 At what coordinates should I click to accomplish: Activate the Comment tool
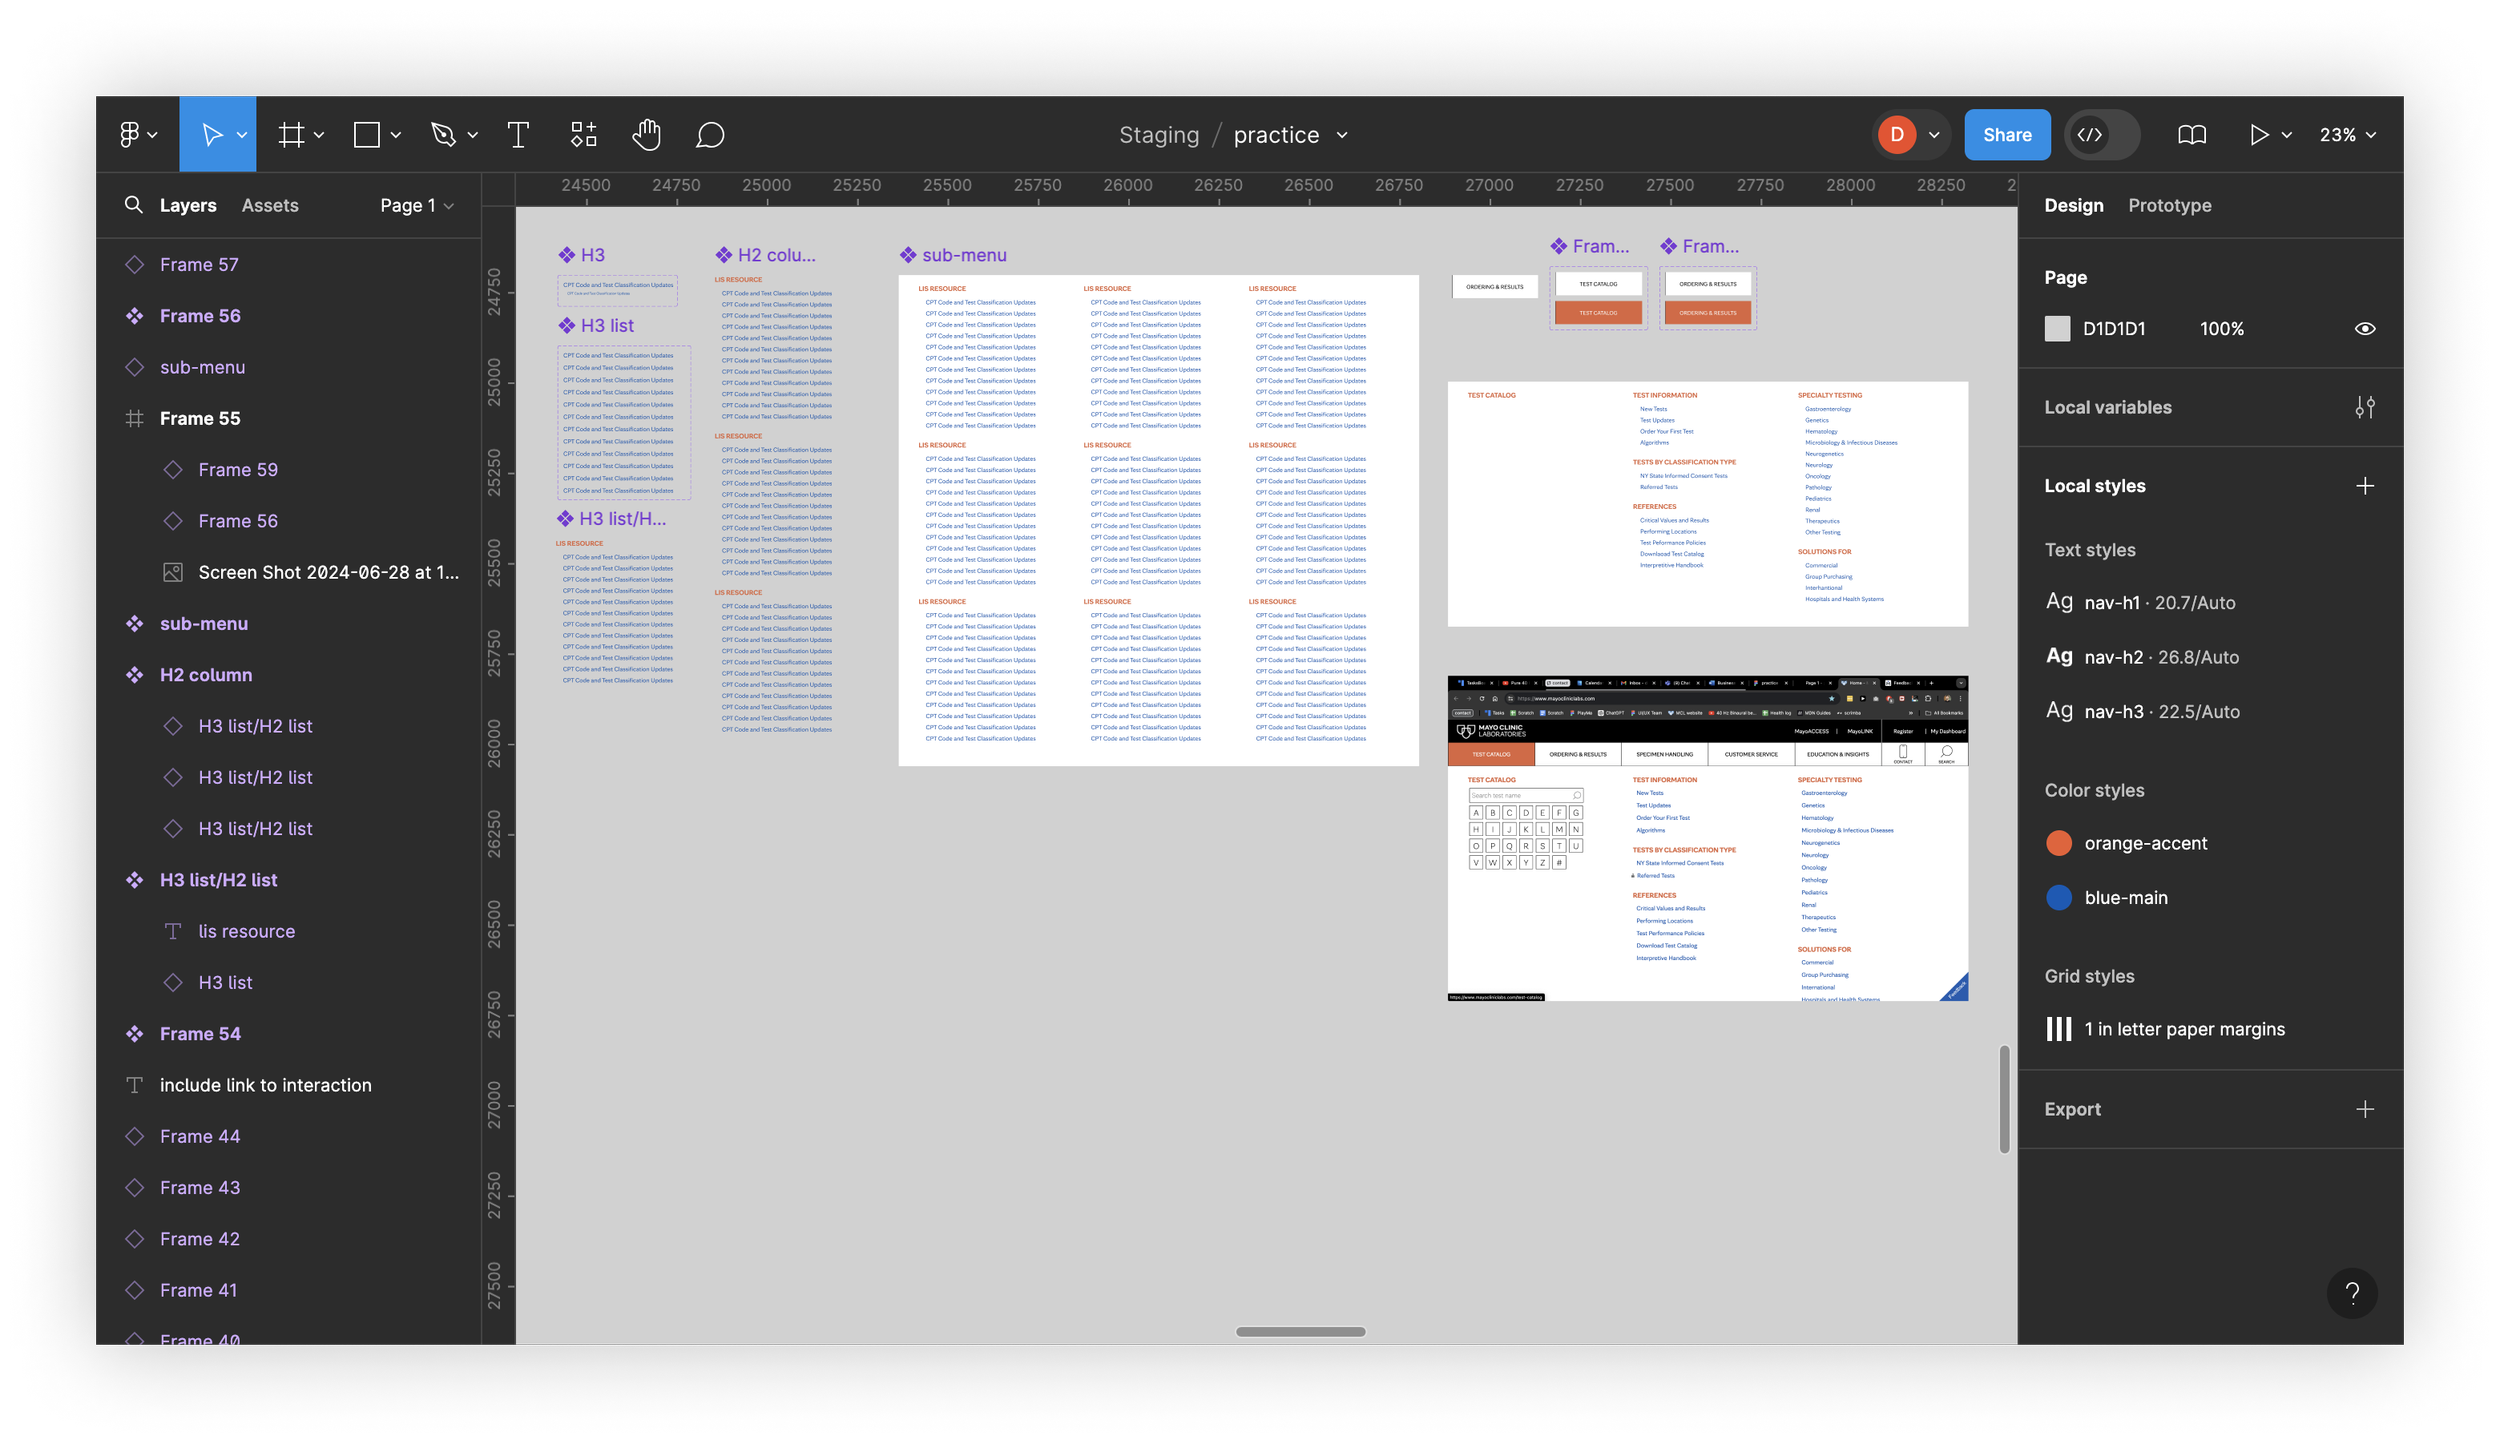point(710,135)
